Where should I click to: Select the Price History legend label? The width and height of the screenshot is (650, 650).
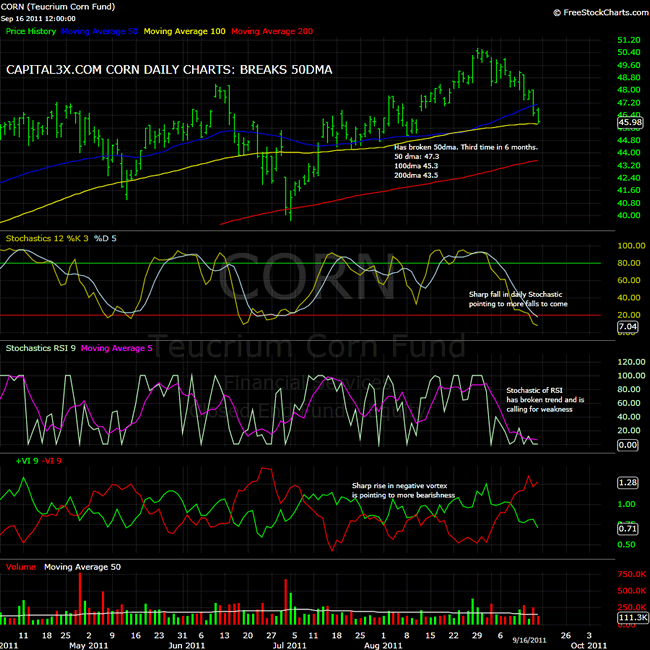point(30,31)
